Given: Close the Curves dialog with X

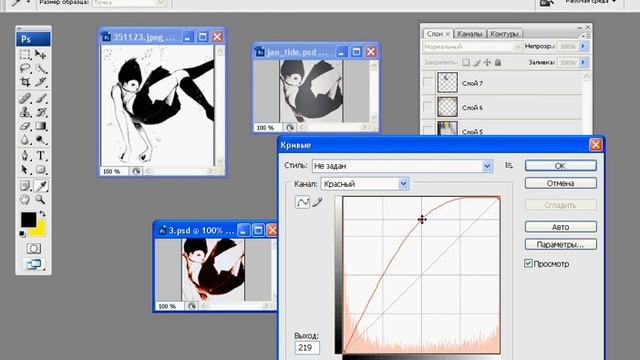Looking at the screenshot, I should [596, 144].
